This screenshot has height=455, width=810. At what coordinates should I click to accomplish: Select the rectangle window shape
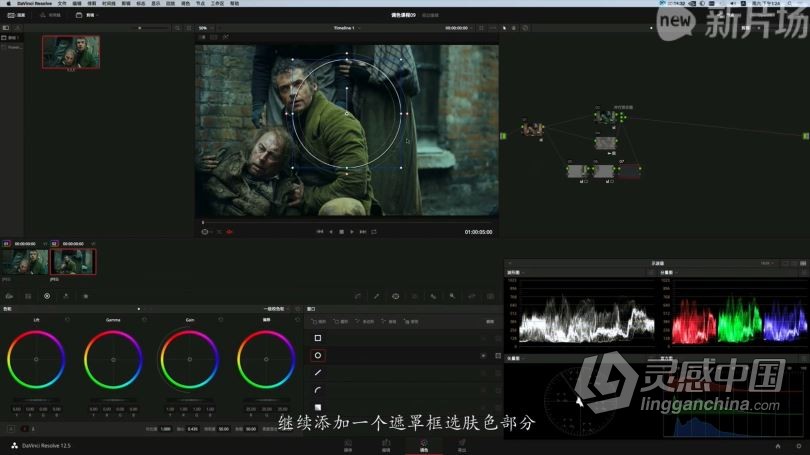[318, 338]
